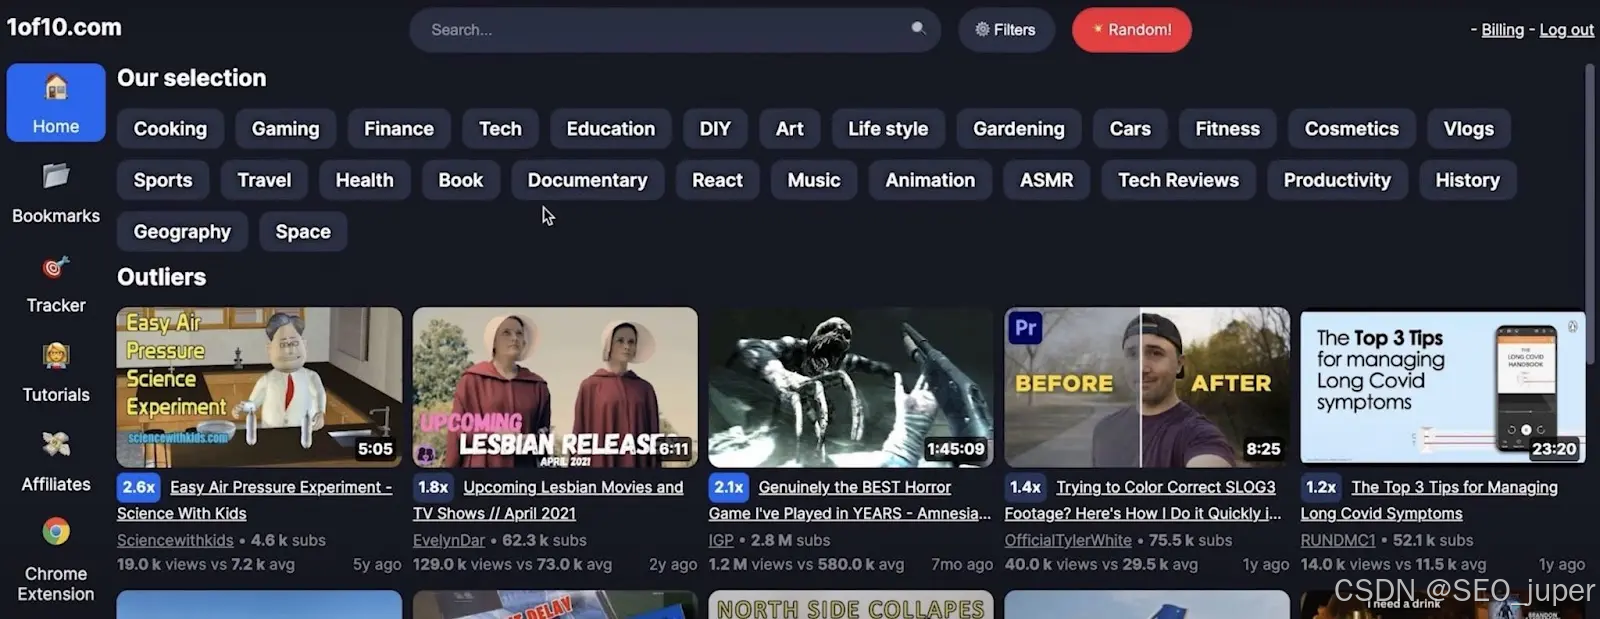Select the Art category chip
Viewport: 1600px width, 619px height.
click(x=790, y=129)
